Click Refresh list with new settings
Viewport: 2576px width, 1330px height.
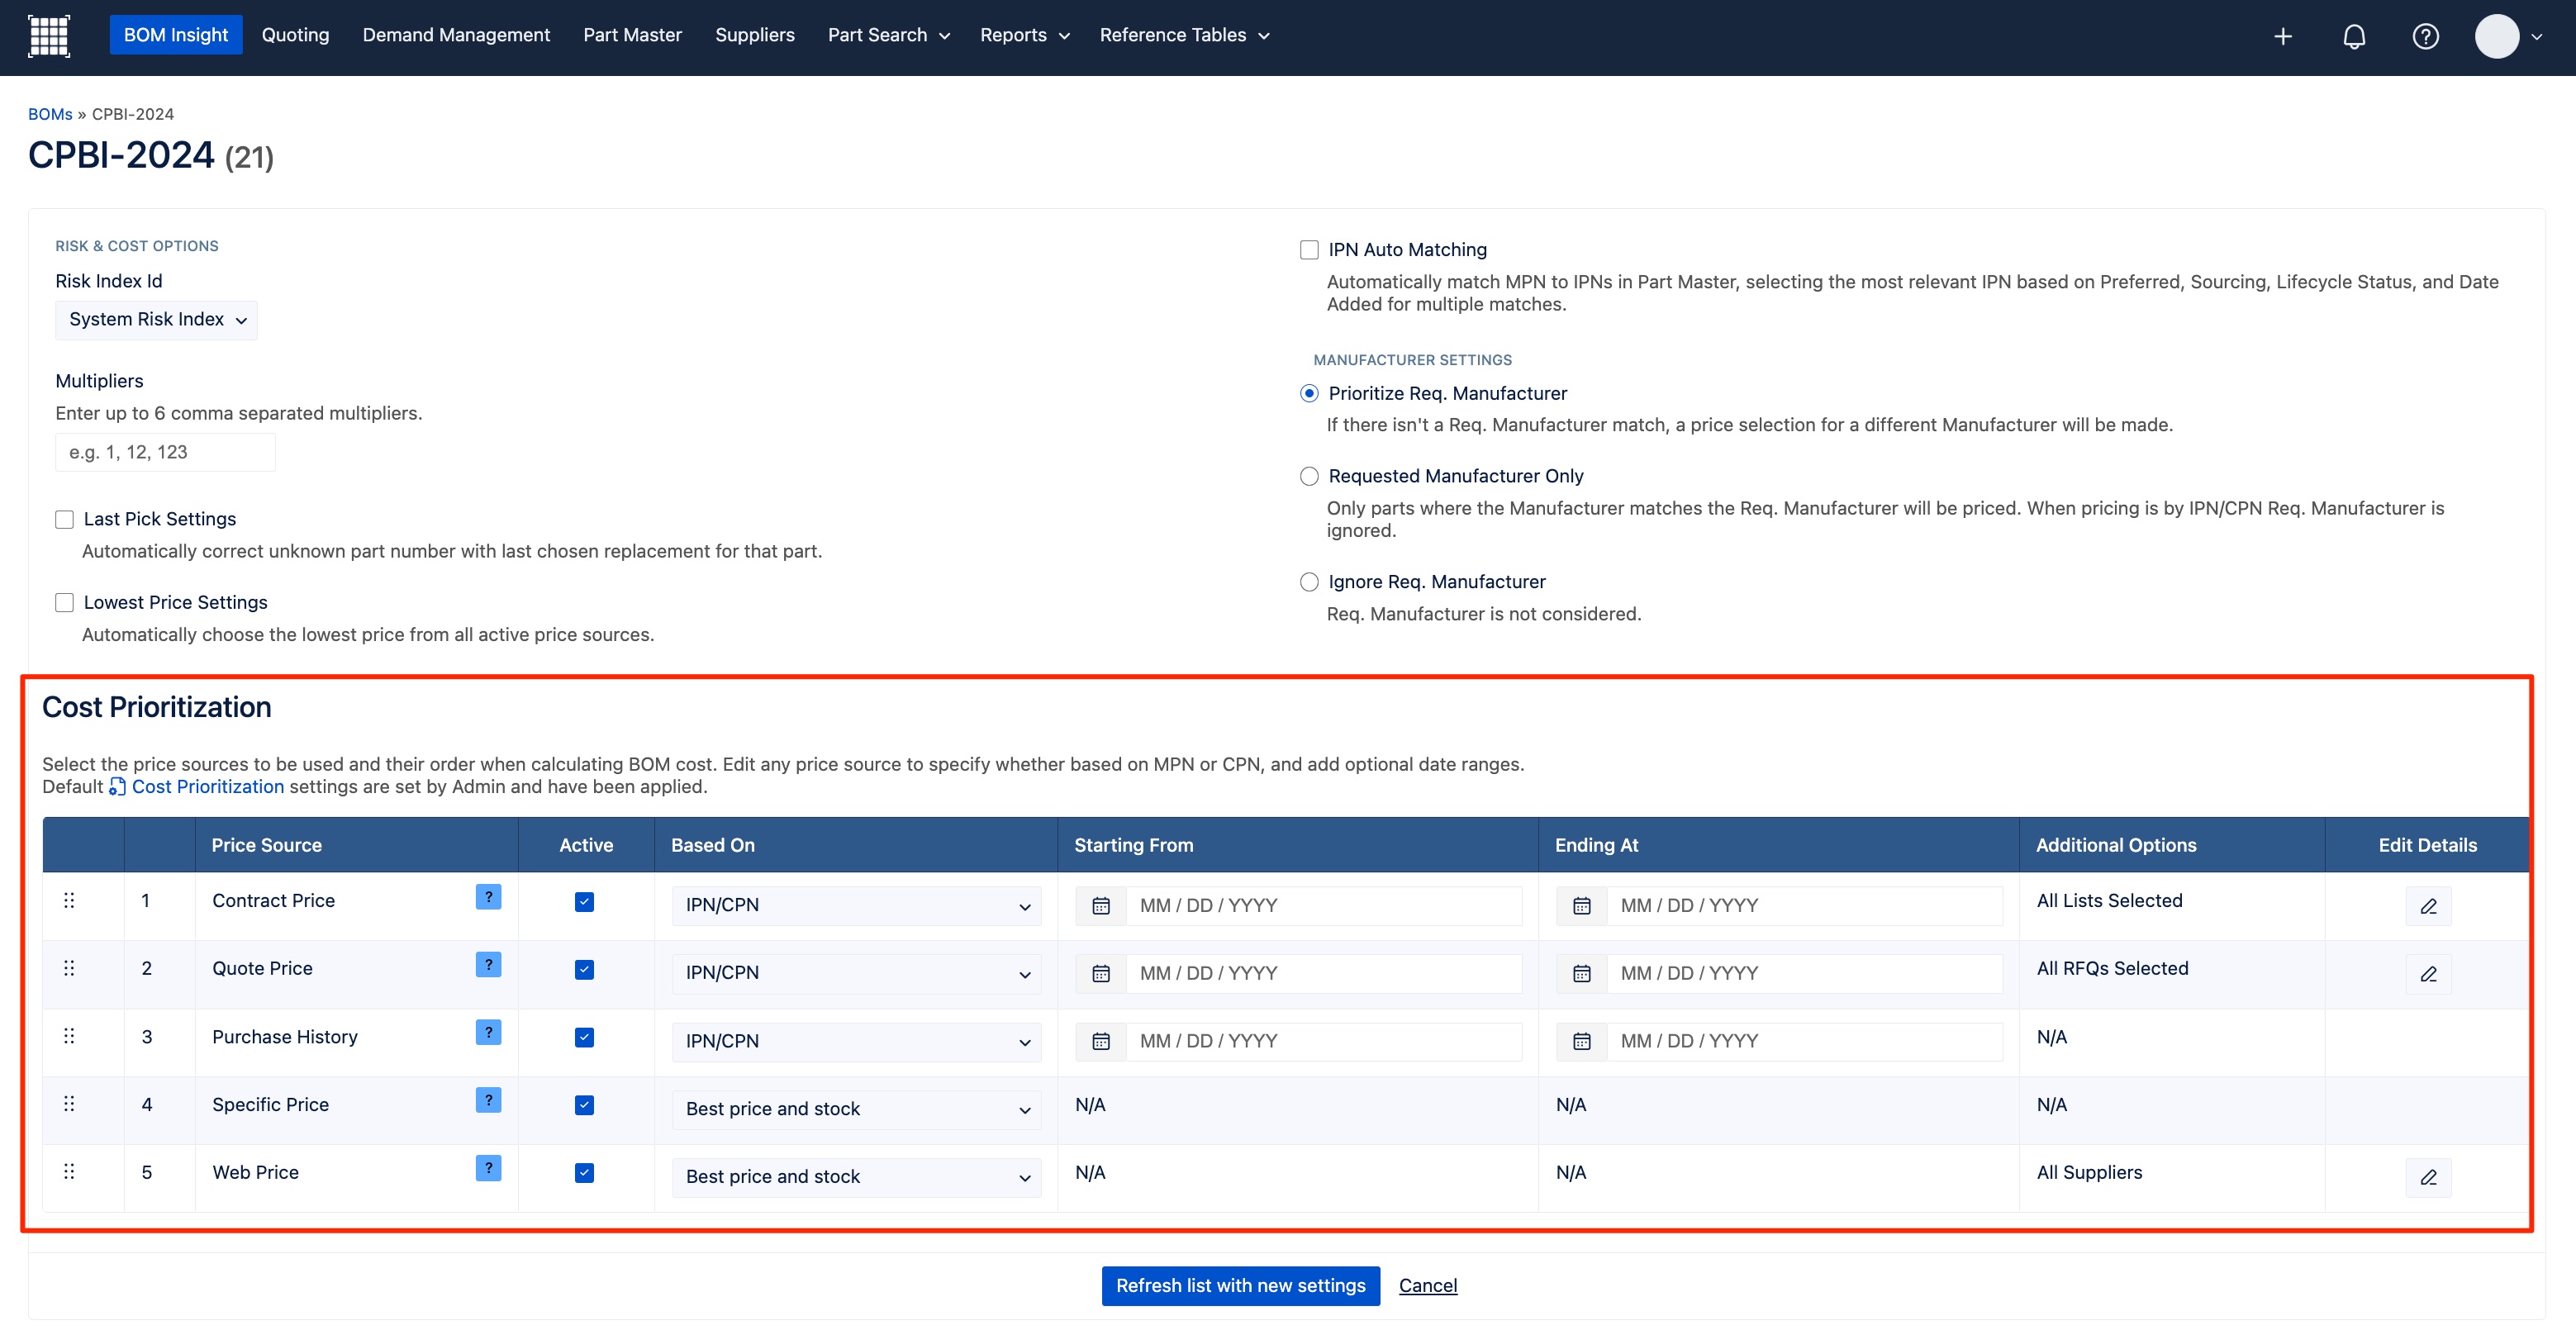pos(1241,1286)
